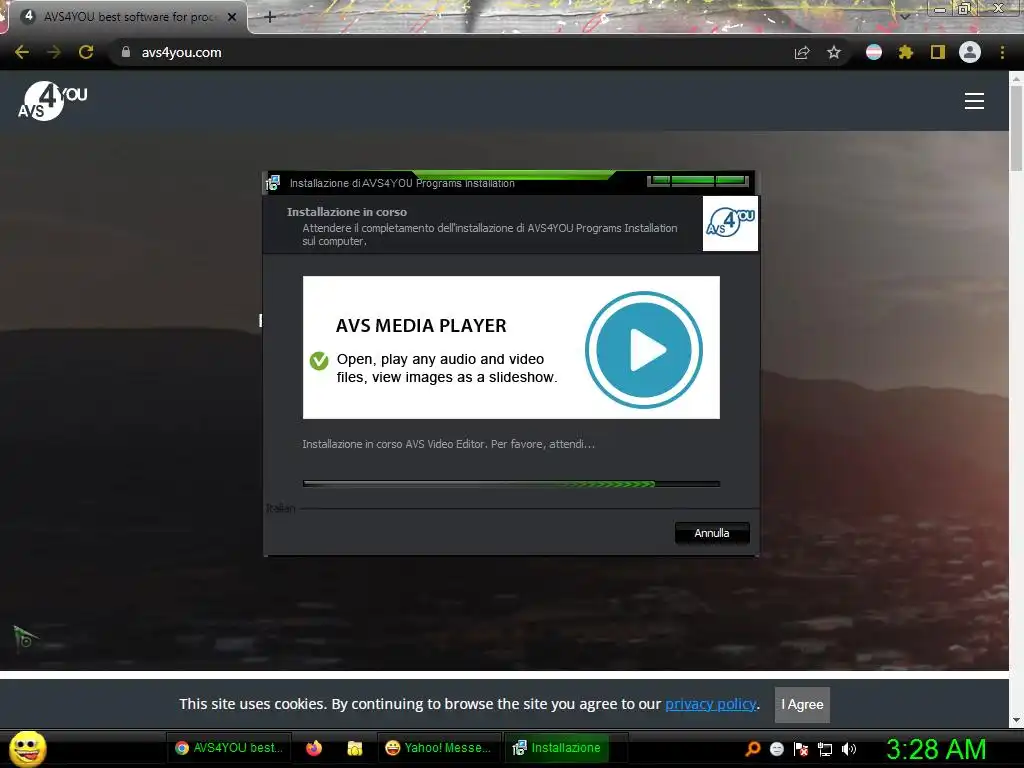Viewport: 1024px width, 768px height.
Task: Open a new browser tab
Action: 270,17
